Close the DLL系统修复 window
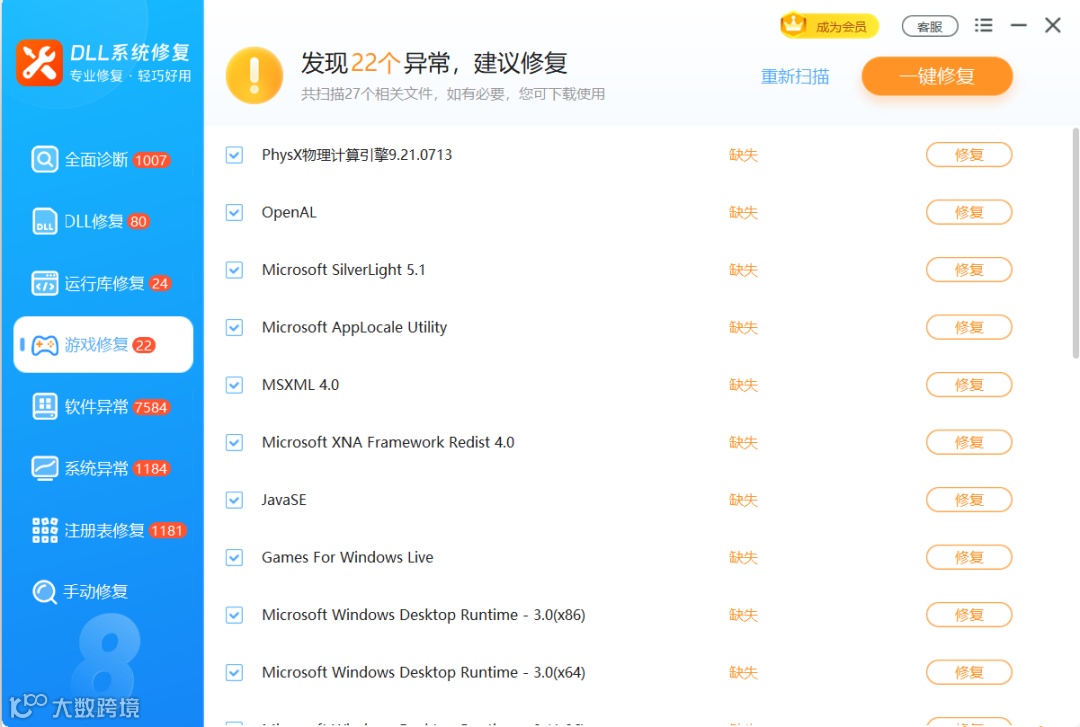Screen dimensions: 1080x727 [x=1052, y=25]
